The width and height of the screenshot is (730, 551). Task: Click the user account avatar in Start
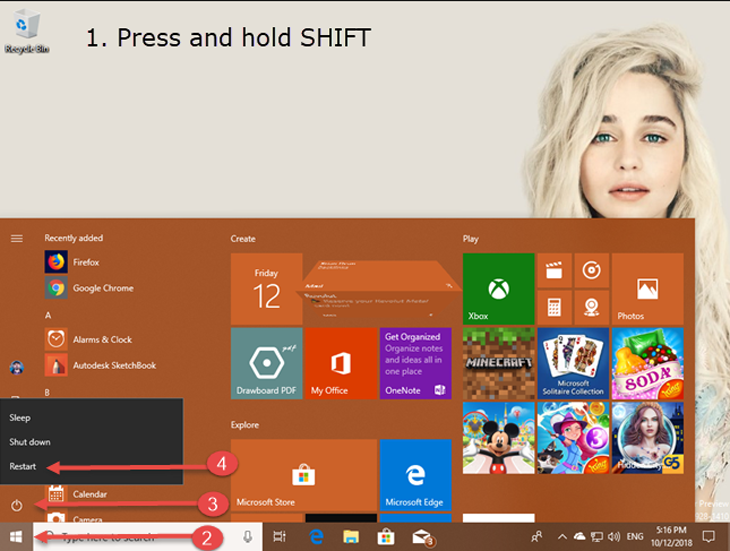(x=17, y=368)
